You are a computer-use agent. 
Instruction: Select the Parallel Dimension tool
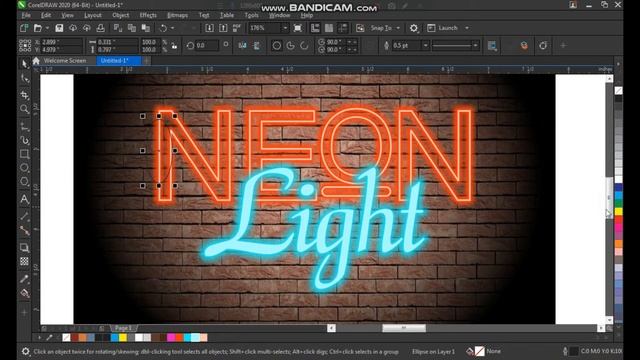point(24,216)
